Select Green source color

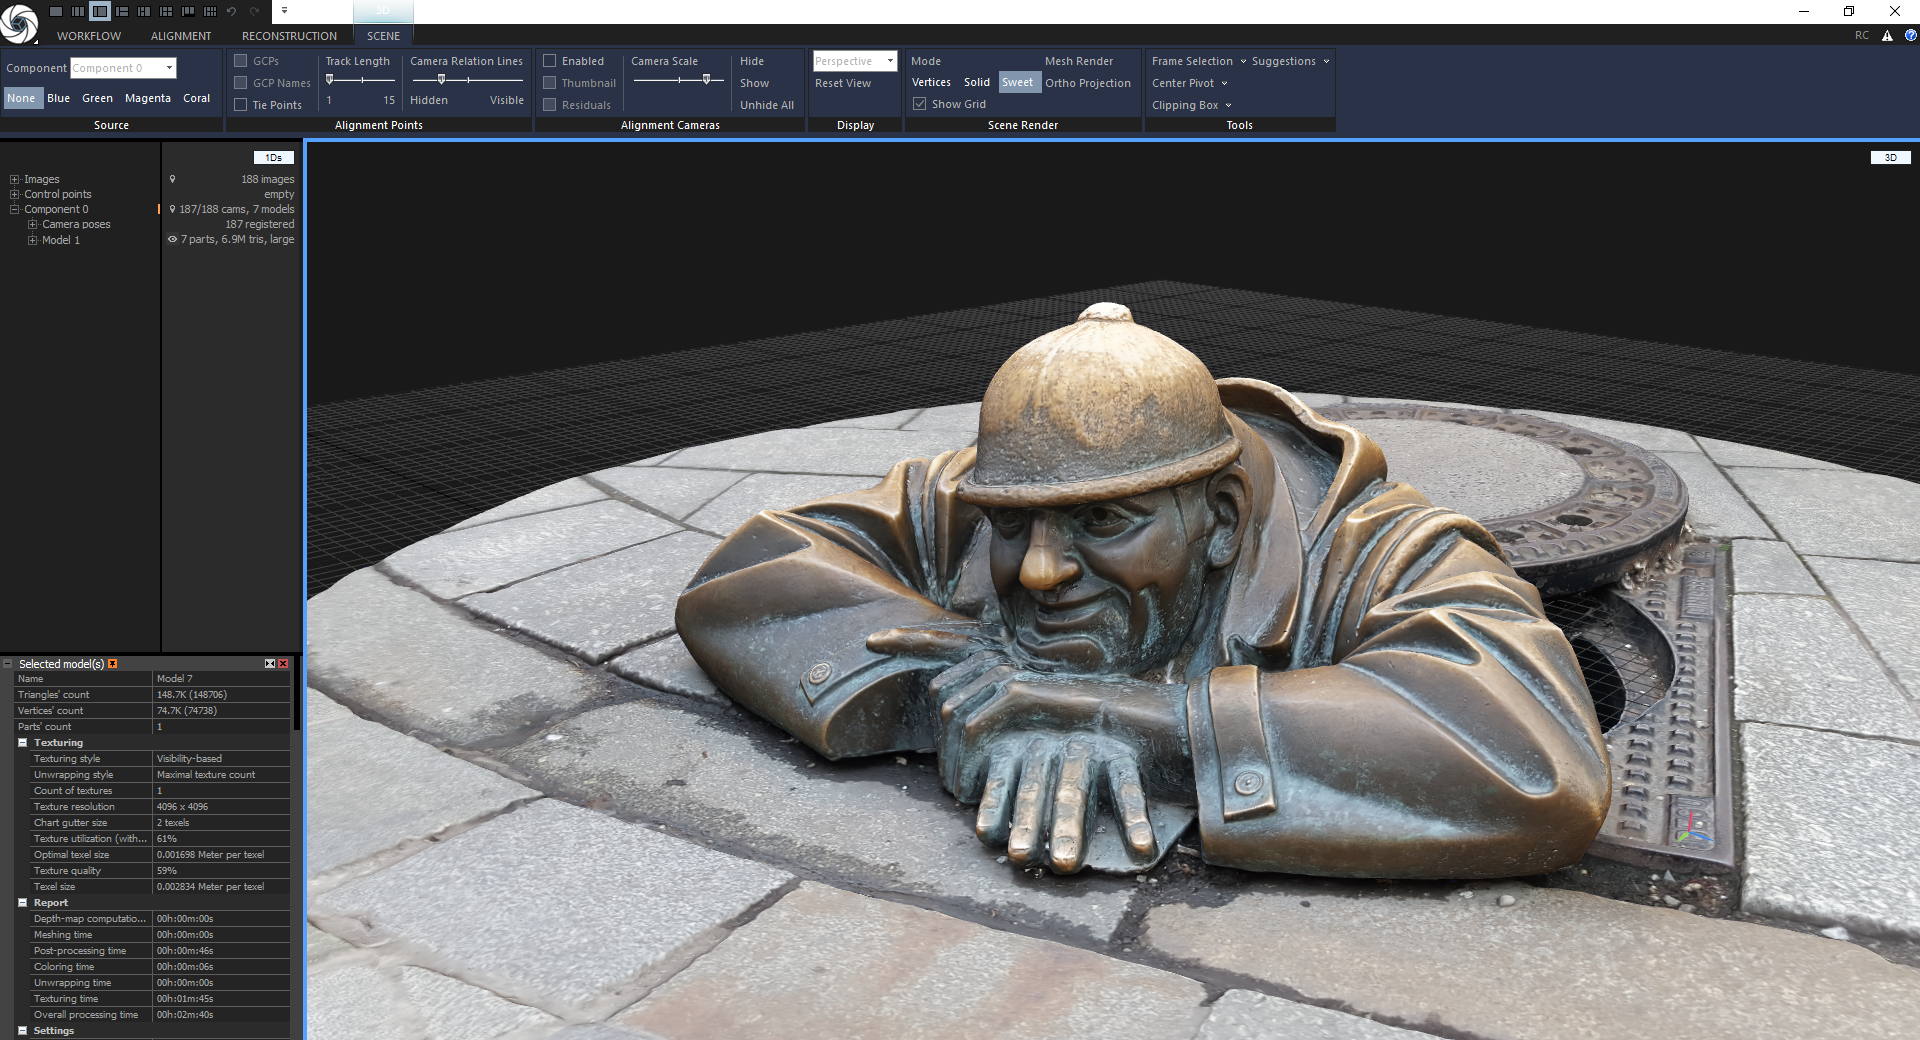click(x=97, y=98)
